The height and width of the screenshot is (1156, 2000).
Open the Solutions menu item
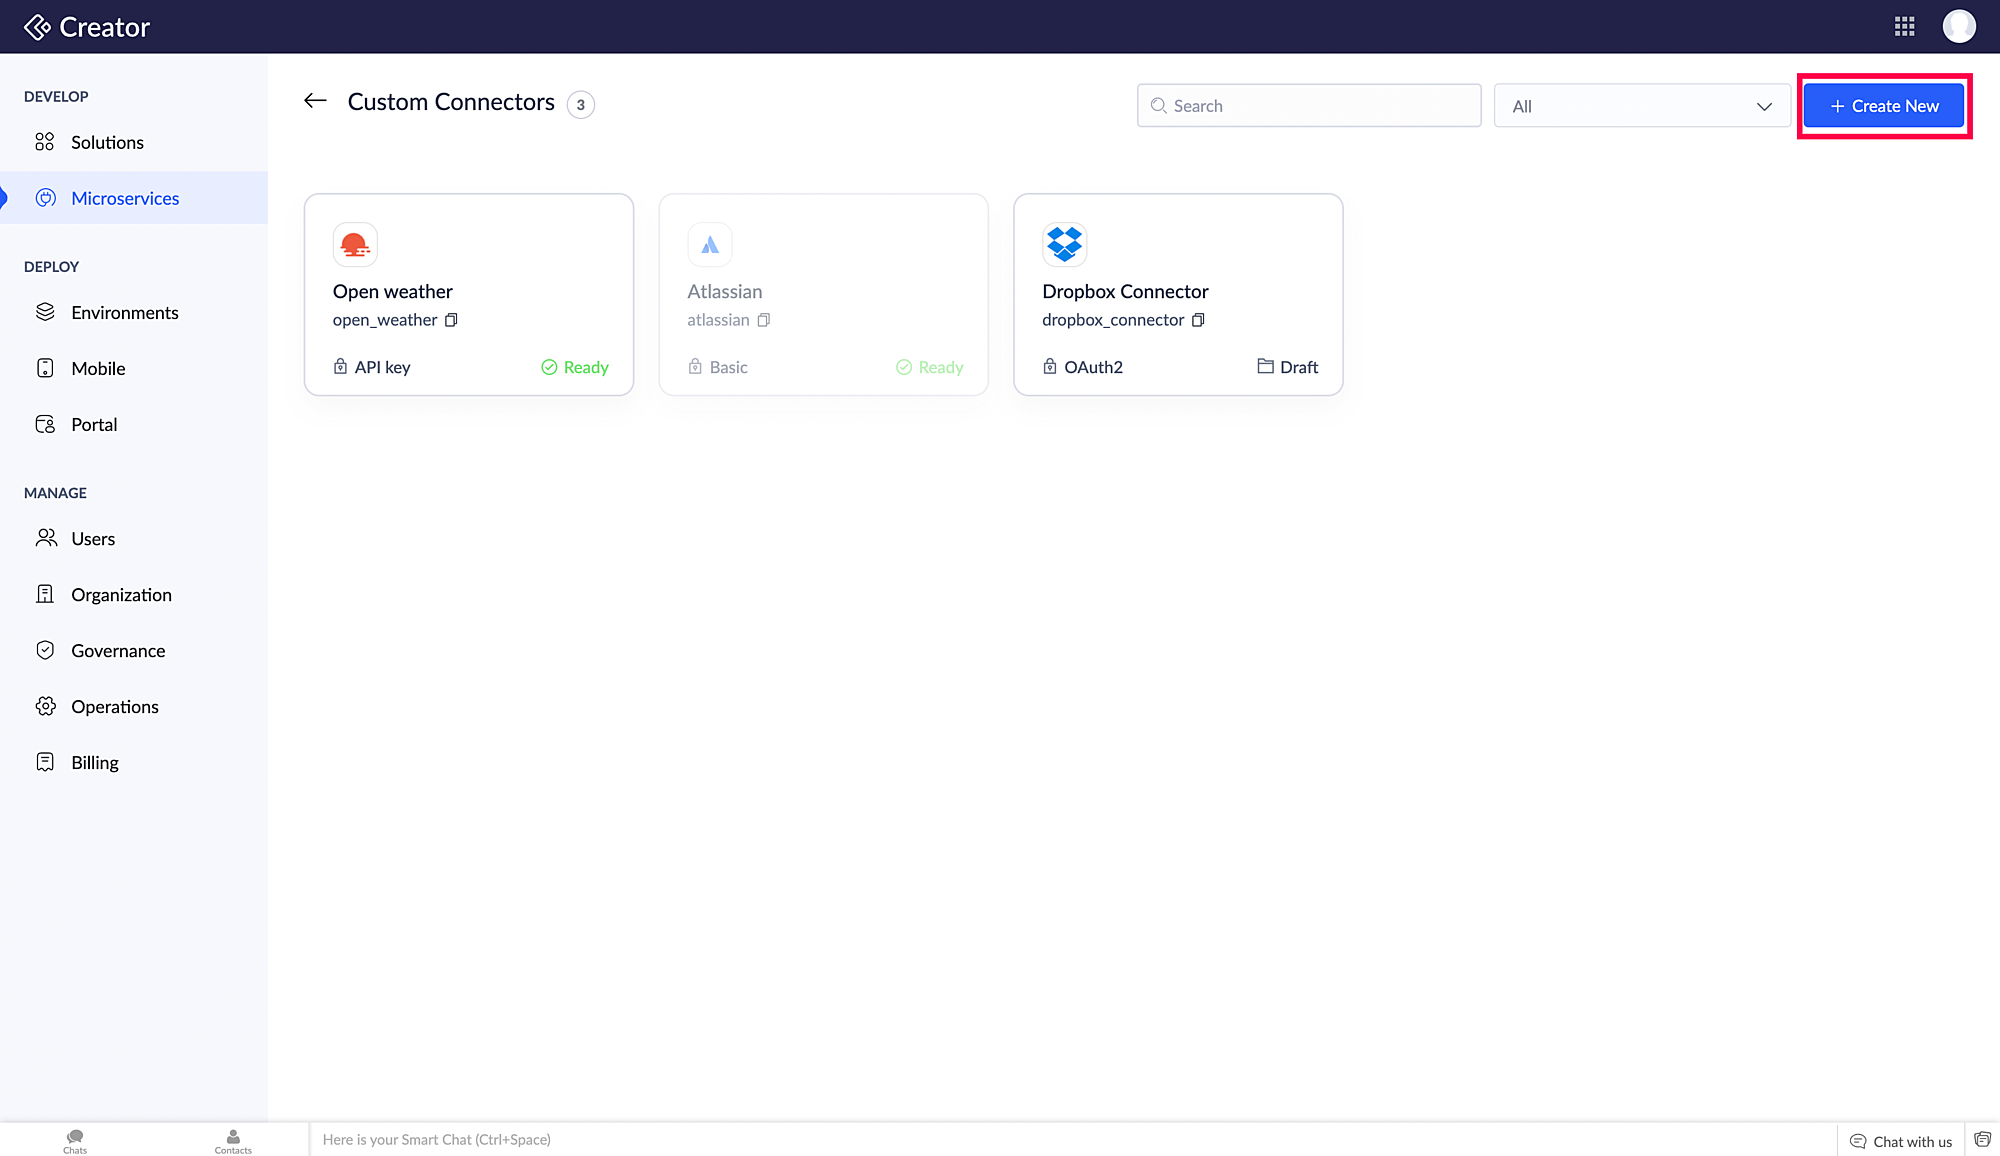107,142
